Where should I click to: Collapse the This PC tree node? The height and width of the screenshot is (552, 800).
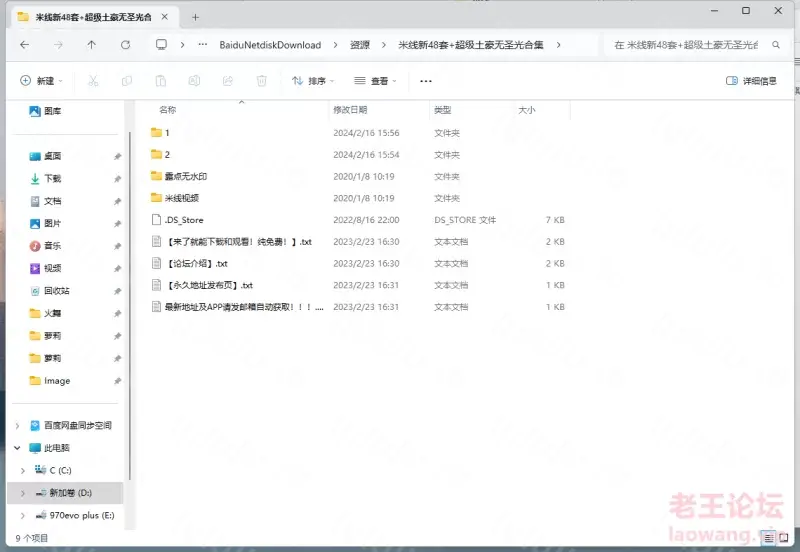(17, 448)
